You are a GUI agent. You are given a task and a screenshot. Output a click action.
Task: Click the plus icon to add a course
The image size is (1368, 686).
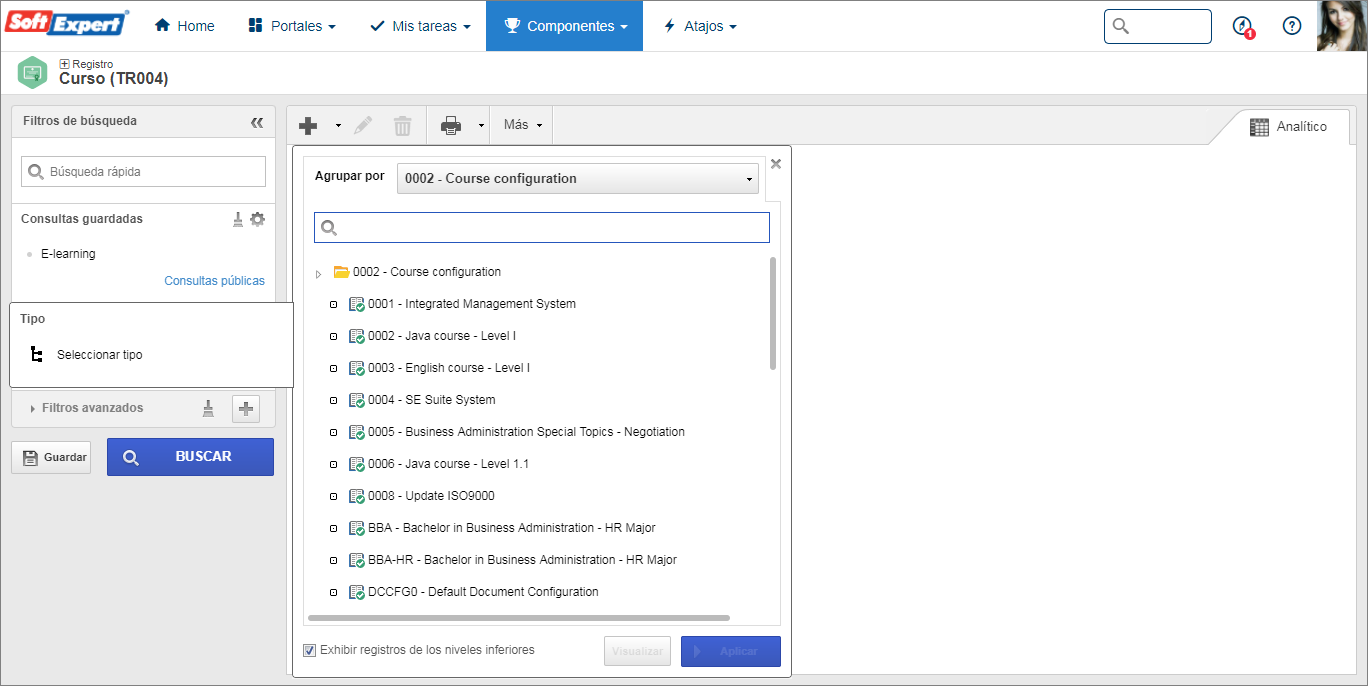(308, 125)
